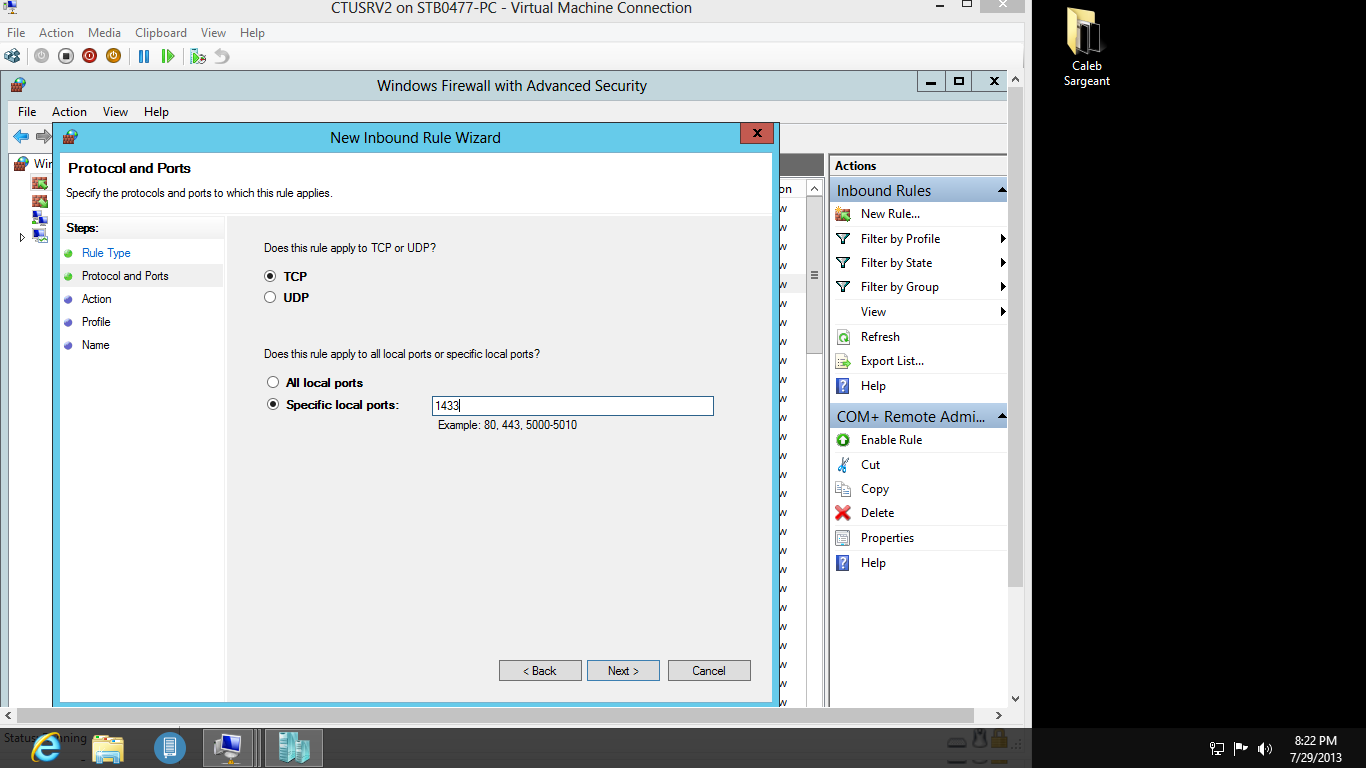Pause the virtual machine
This screenshot has height=768, width=1366.
144,56
